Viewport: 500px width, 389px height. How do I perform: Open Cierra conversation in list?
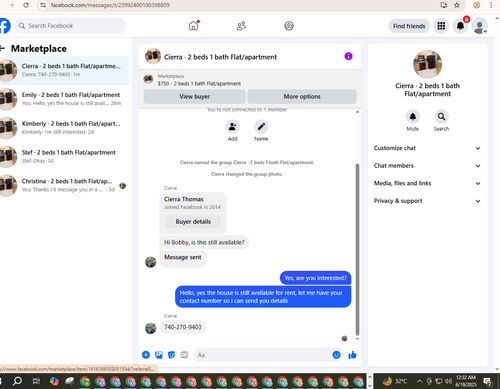point(64,70)
